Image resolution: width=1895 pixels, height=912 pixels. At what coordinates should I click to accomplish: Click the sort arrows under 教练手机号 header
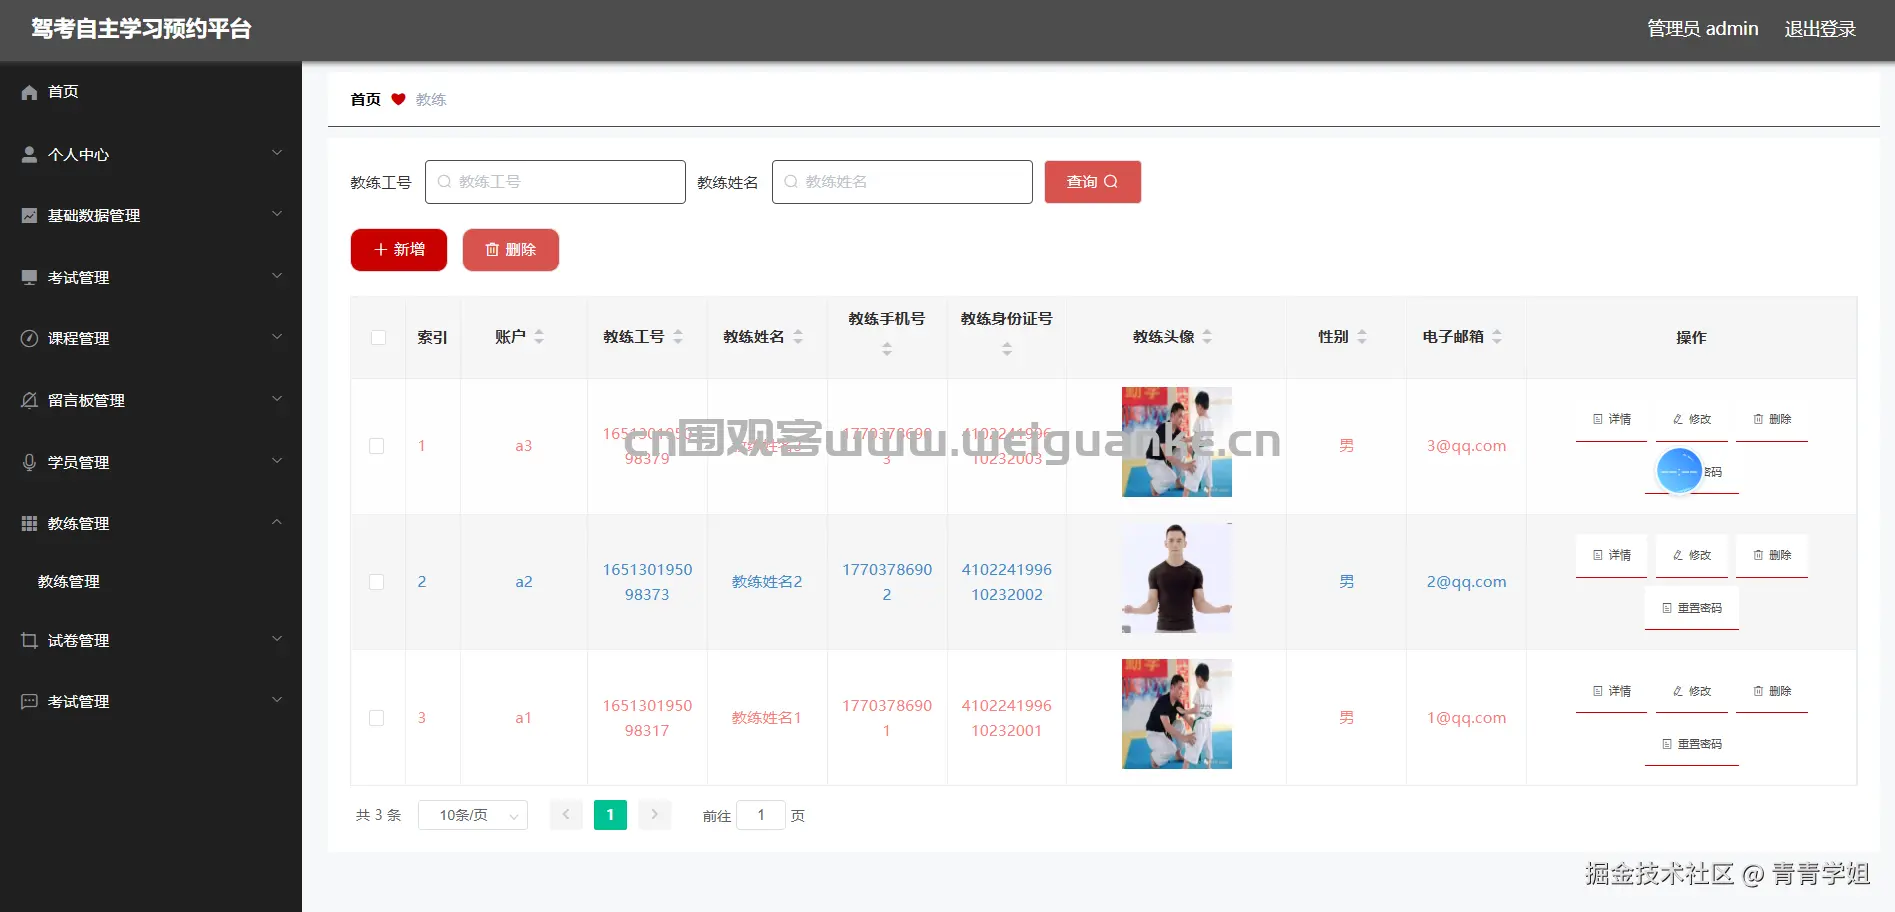(x=887, y=349)
